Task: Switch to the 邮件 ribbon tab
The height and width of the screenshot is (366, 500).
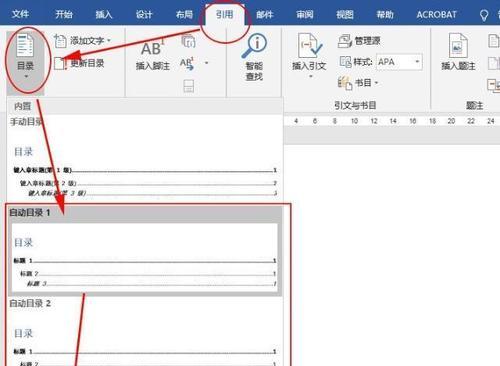Action: pos(265,14)
